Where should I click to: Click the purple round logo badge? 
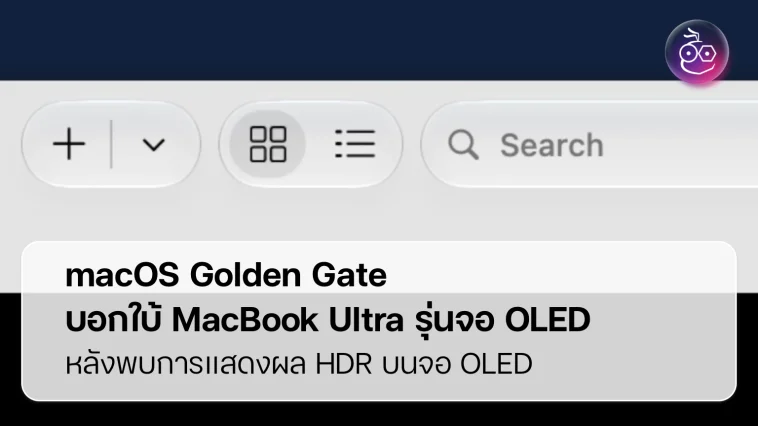point(697,53)
